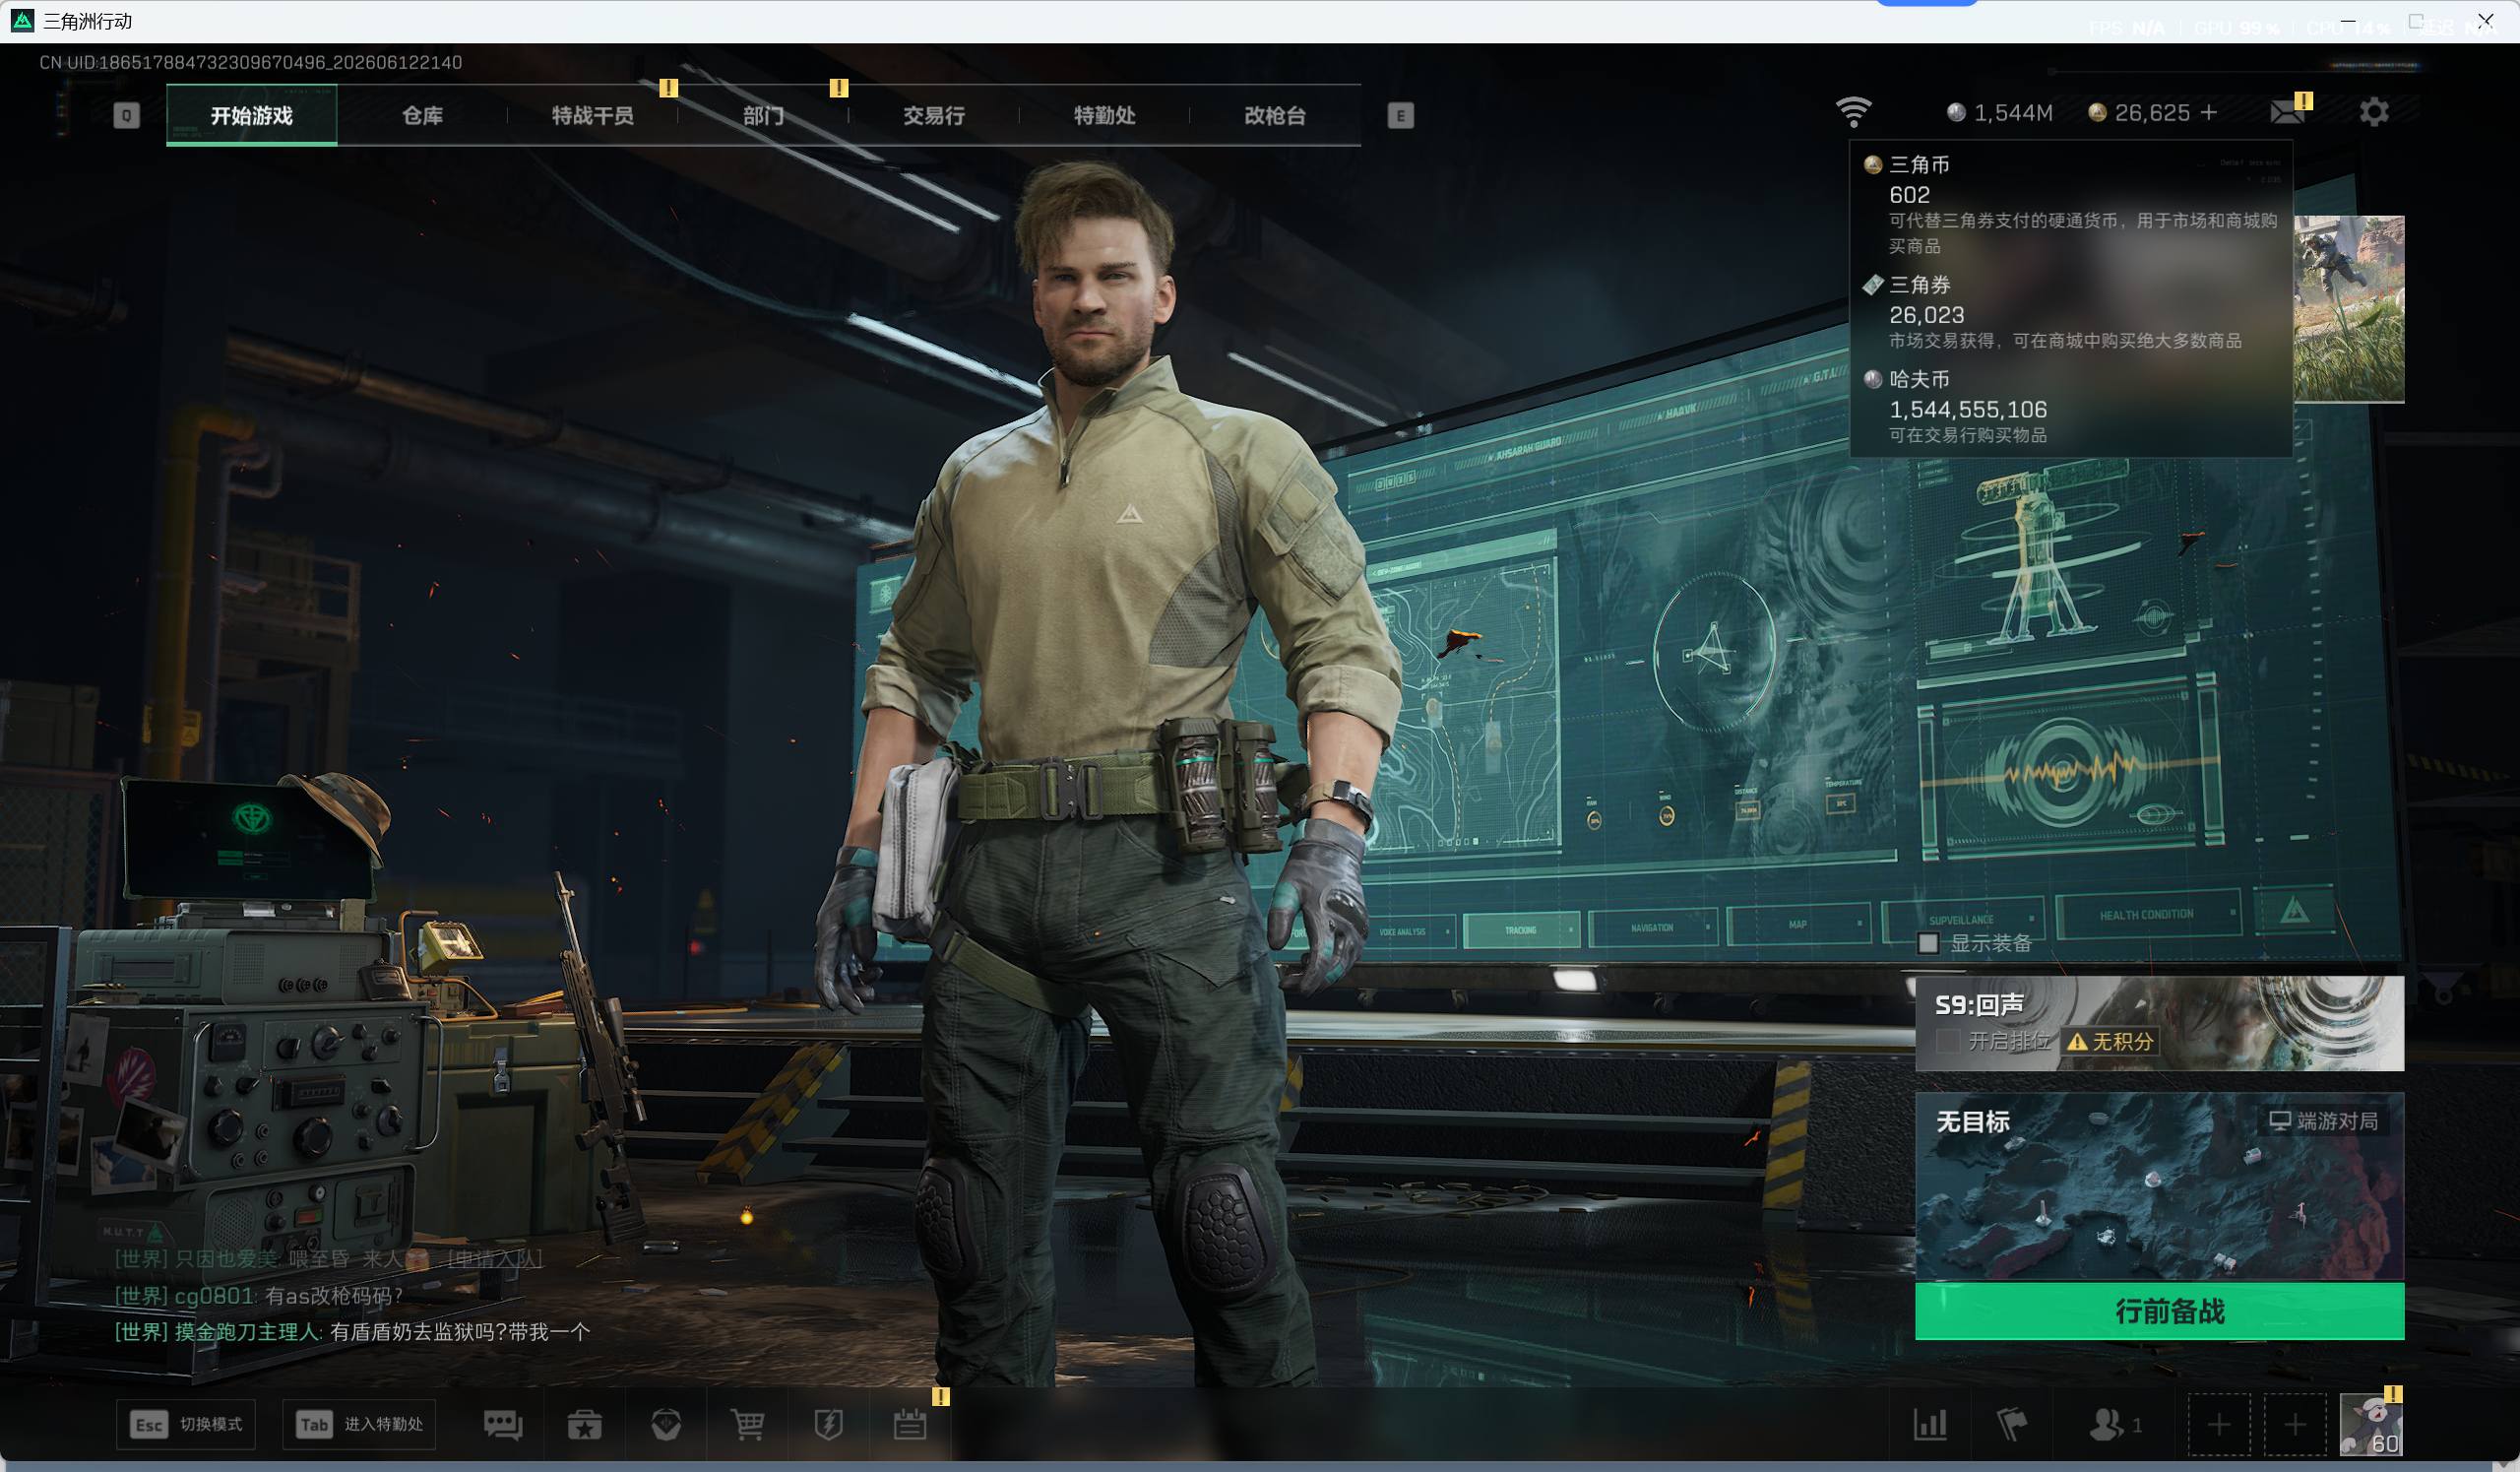Click chat message 有盾盾奶去监狱吗?带我一个

460,1332
